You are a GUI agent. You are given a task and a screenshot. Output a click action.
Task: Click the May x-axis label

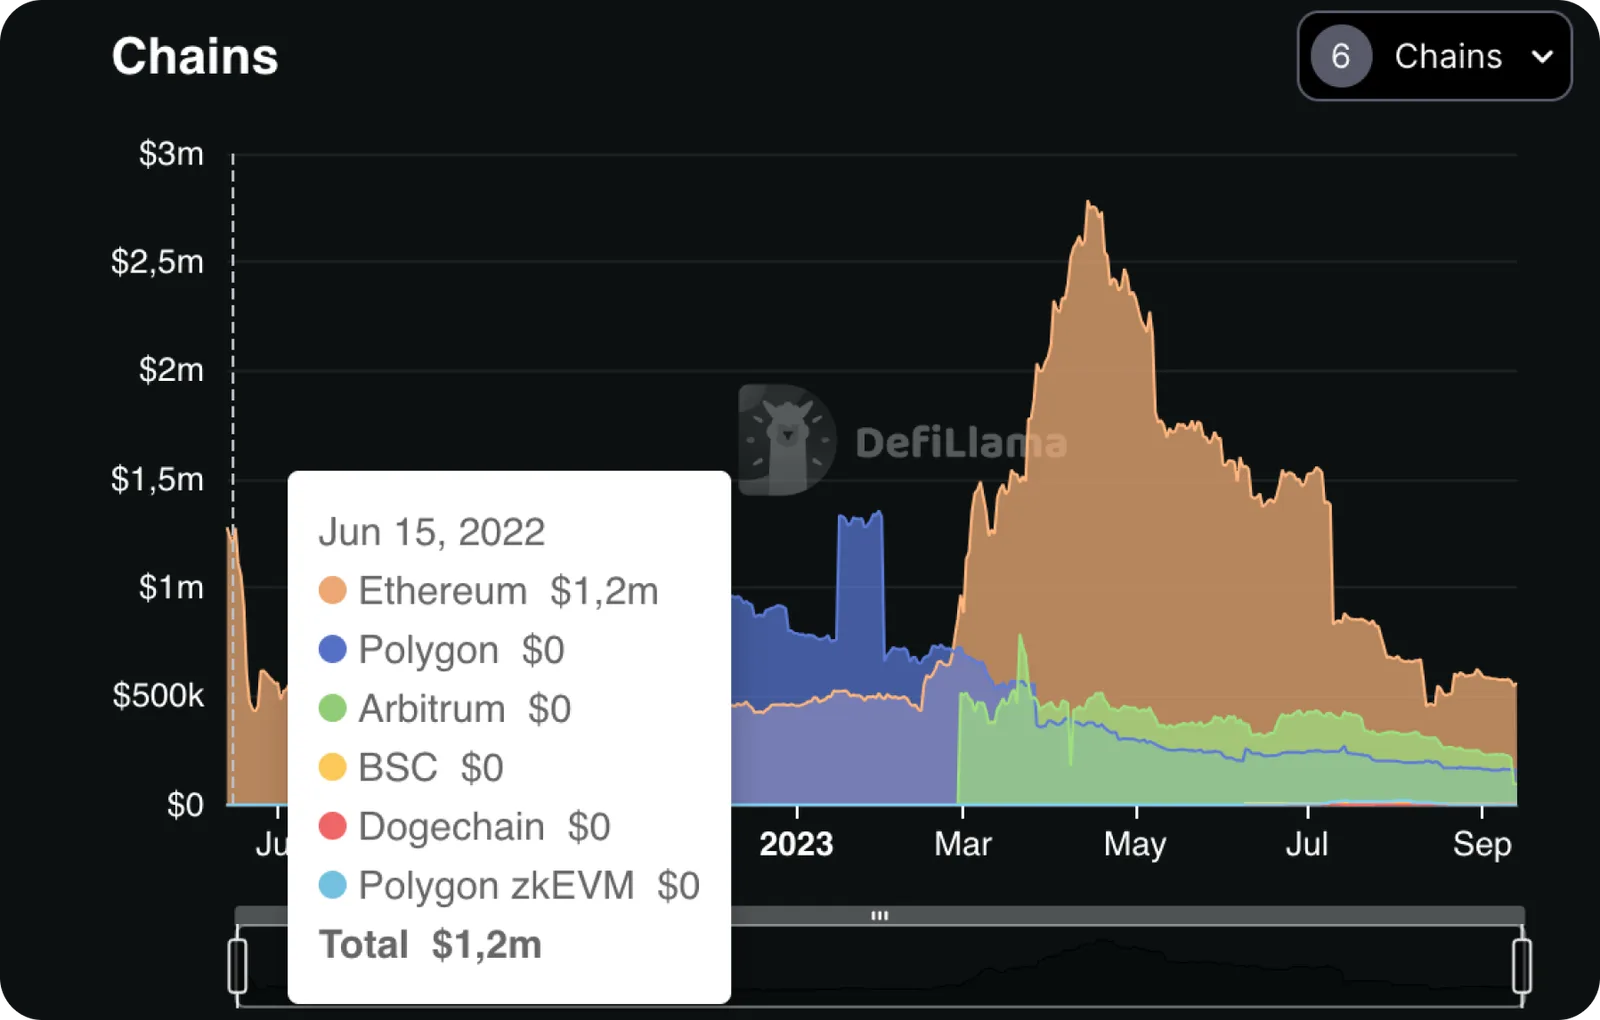point(1135,845)
